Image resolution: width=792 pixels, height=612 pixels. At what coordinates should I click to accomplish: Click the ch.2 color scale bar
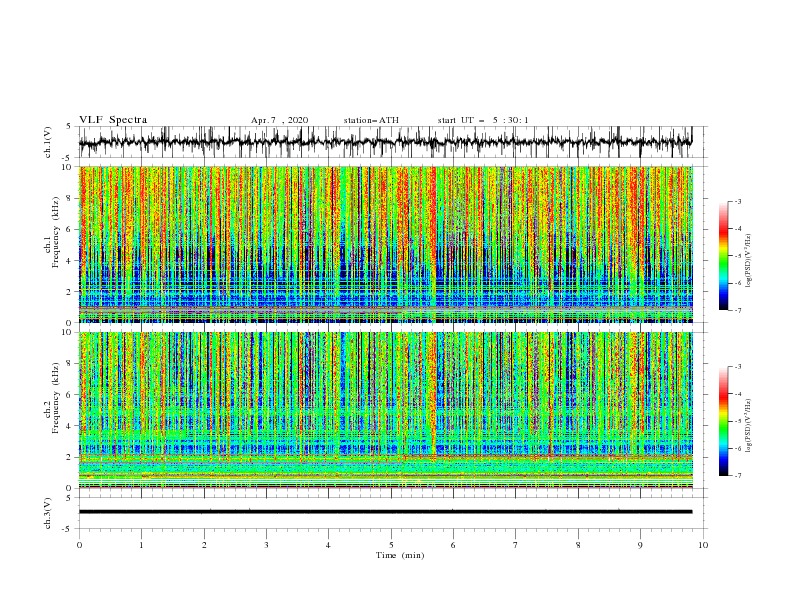tap(723, 421)
